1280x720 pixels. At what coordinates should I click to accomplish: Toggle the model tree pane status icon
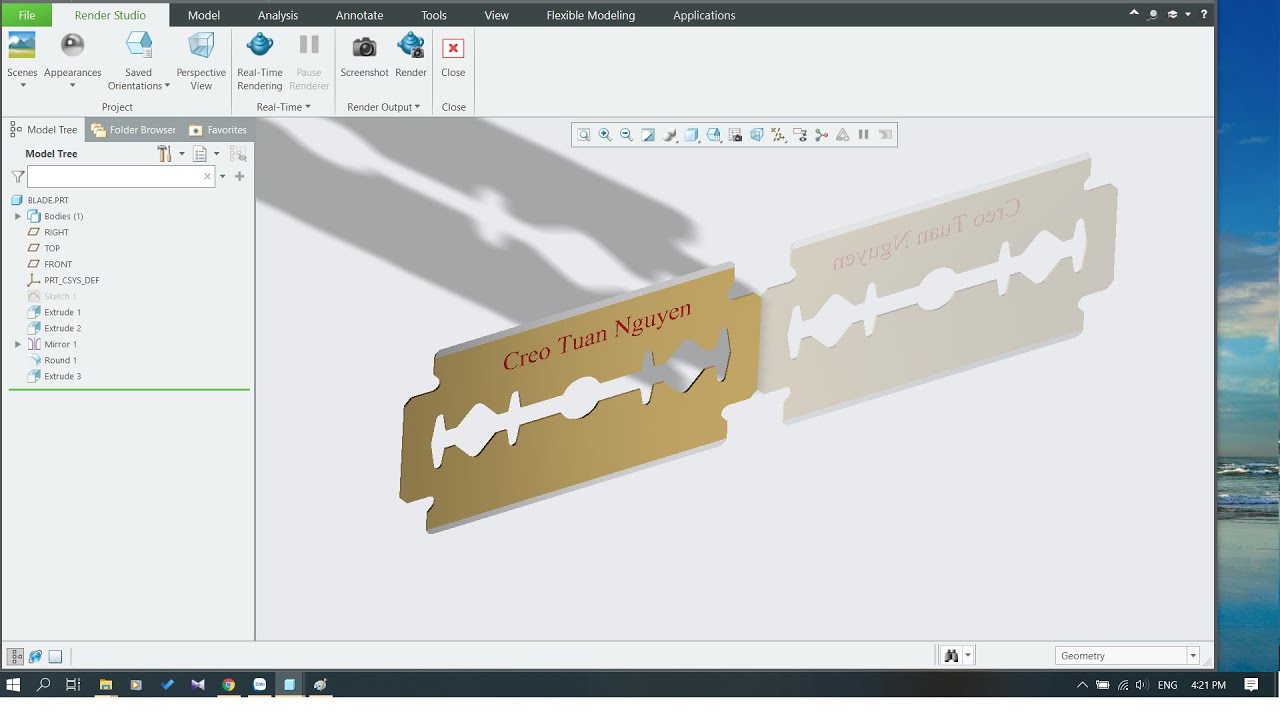[x=16, y=656]
